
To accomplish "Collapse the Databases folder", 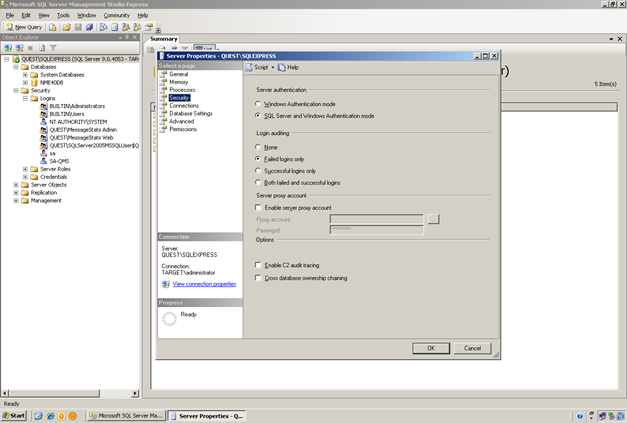I will click(16, 67).
